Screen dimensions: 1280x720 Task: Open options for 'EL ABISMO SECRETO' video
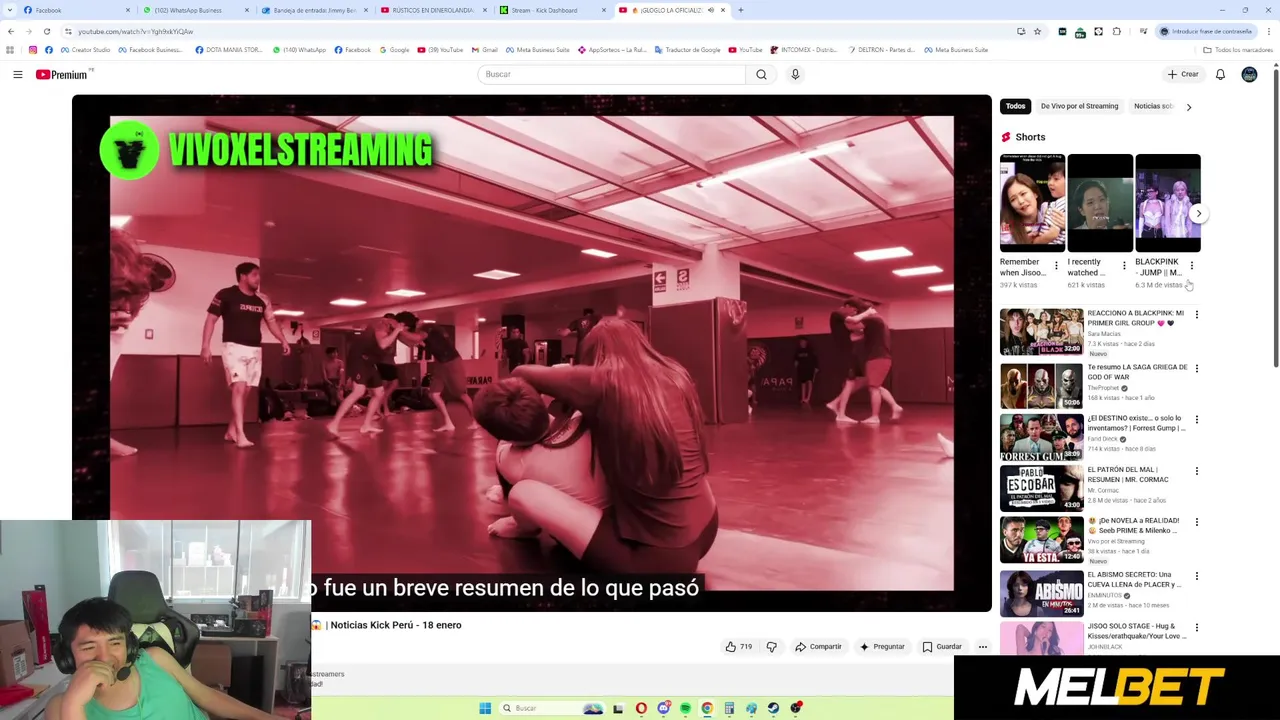coord(1196,577)
